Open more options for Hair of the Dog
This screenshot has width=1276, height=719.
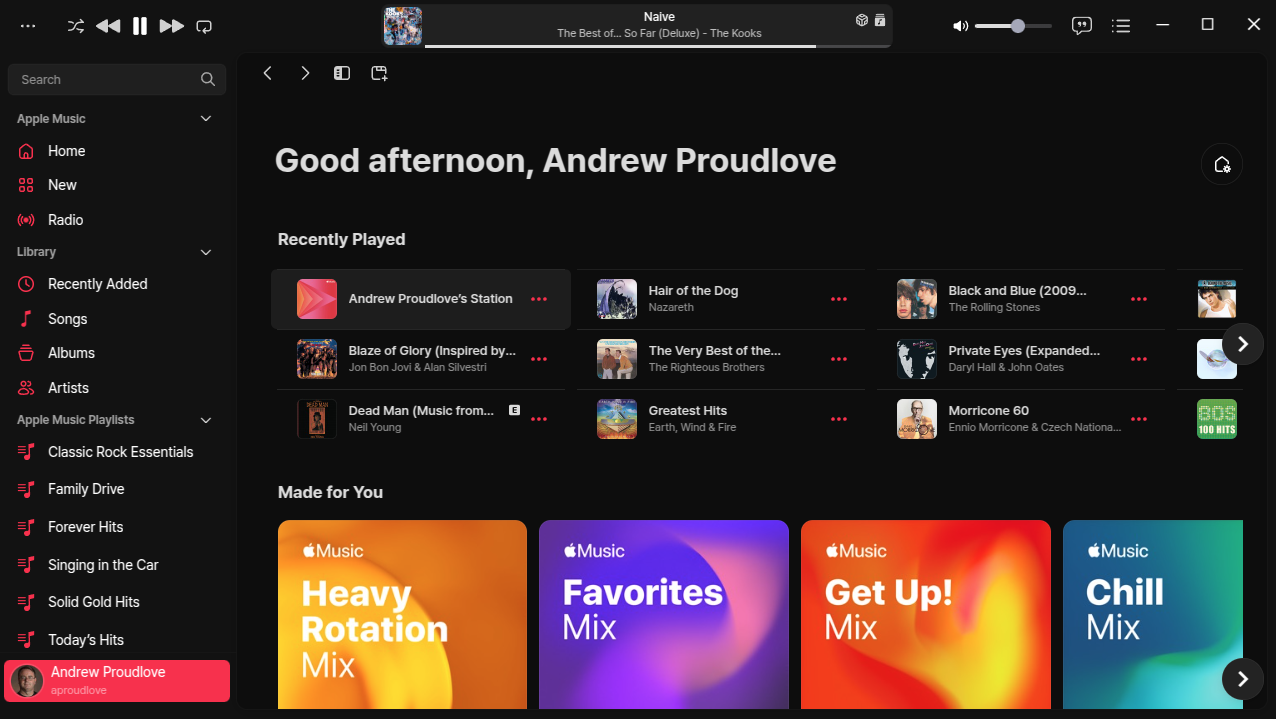(x=839, y=299)
